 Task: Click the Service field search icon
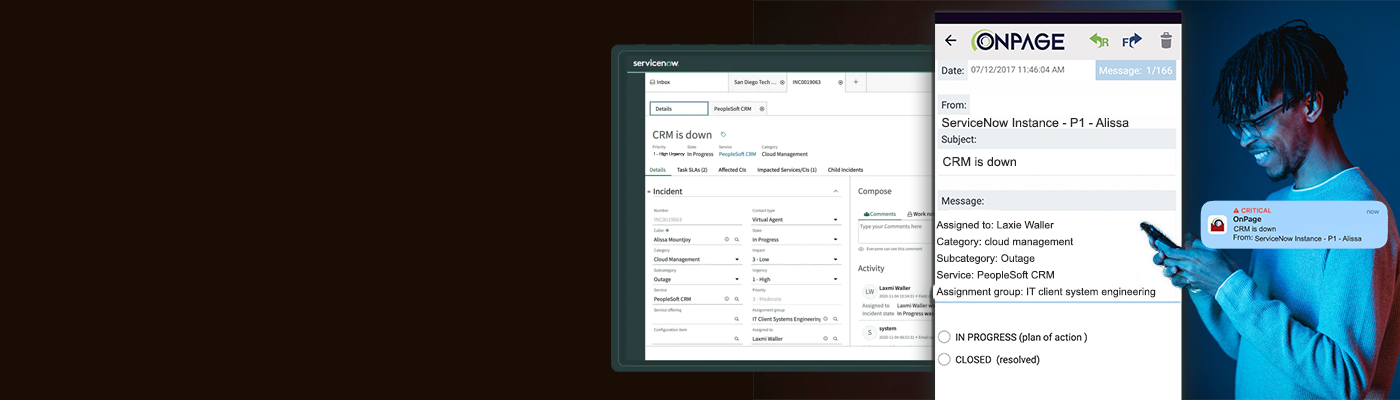[x=737, y=299]
